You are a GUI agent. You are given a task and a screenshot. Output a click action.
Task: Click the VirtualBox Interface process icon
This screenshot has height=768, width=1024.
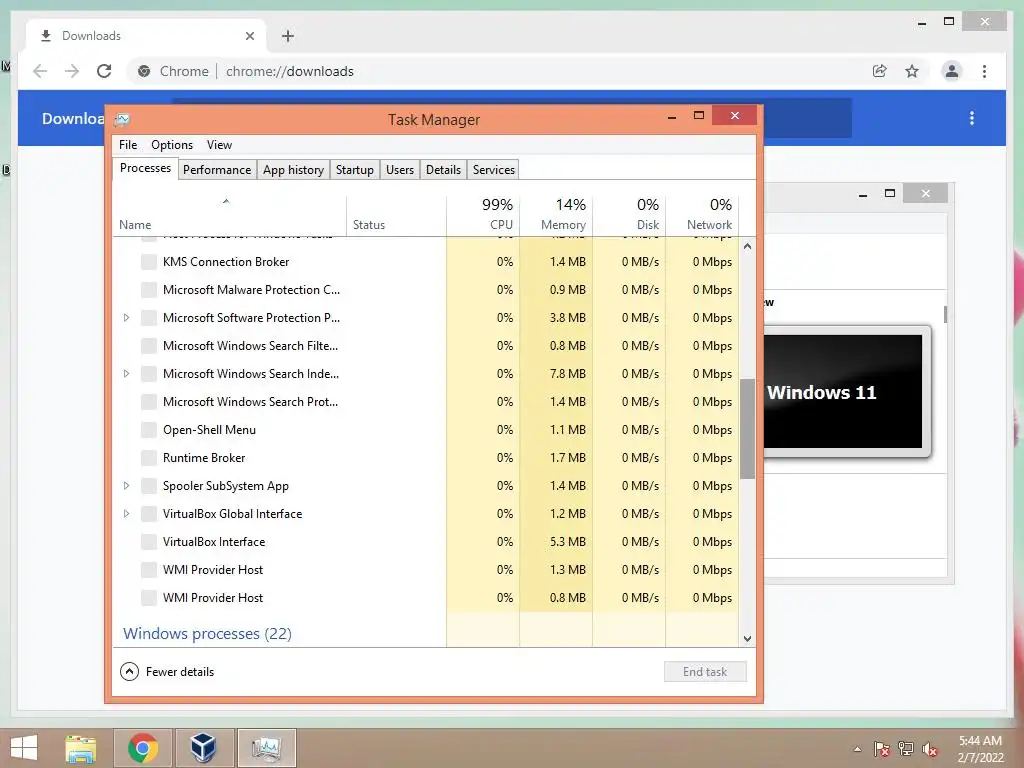[149, 542]
